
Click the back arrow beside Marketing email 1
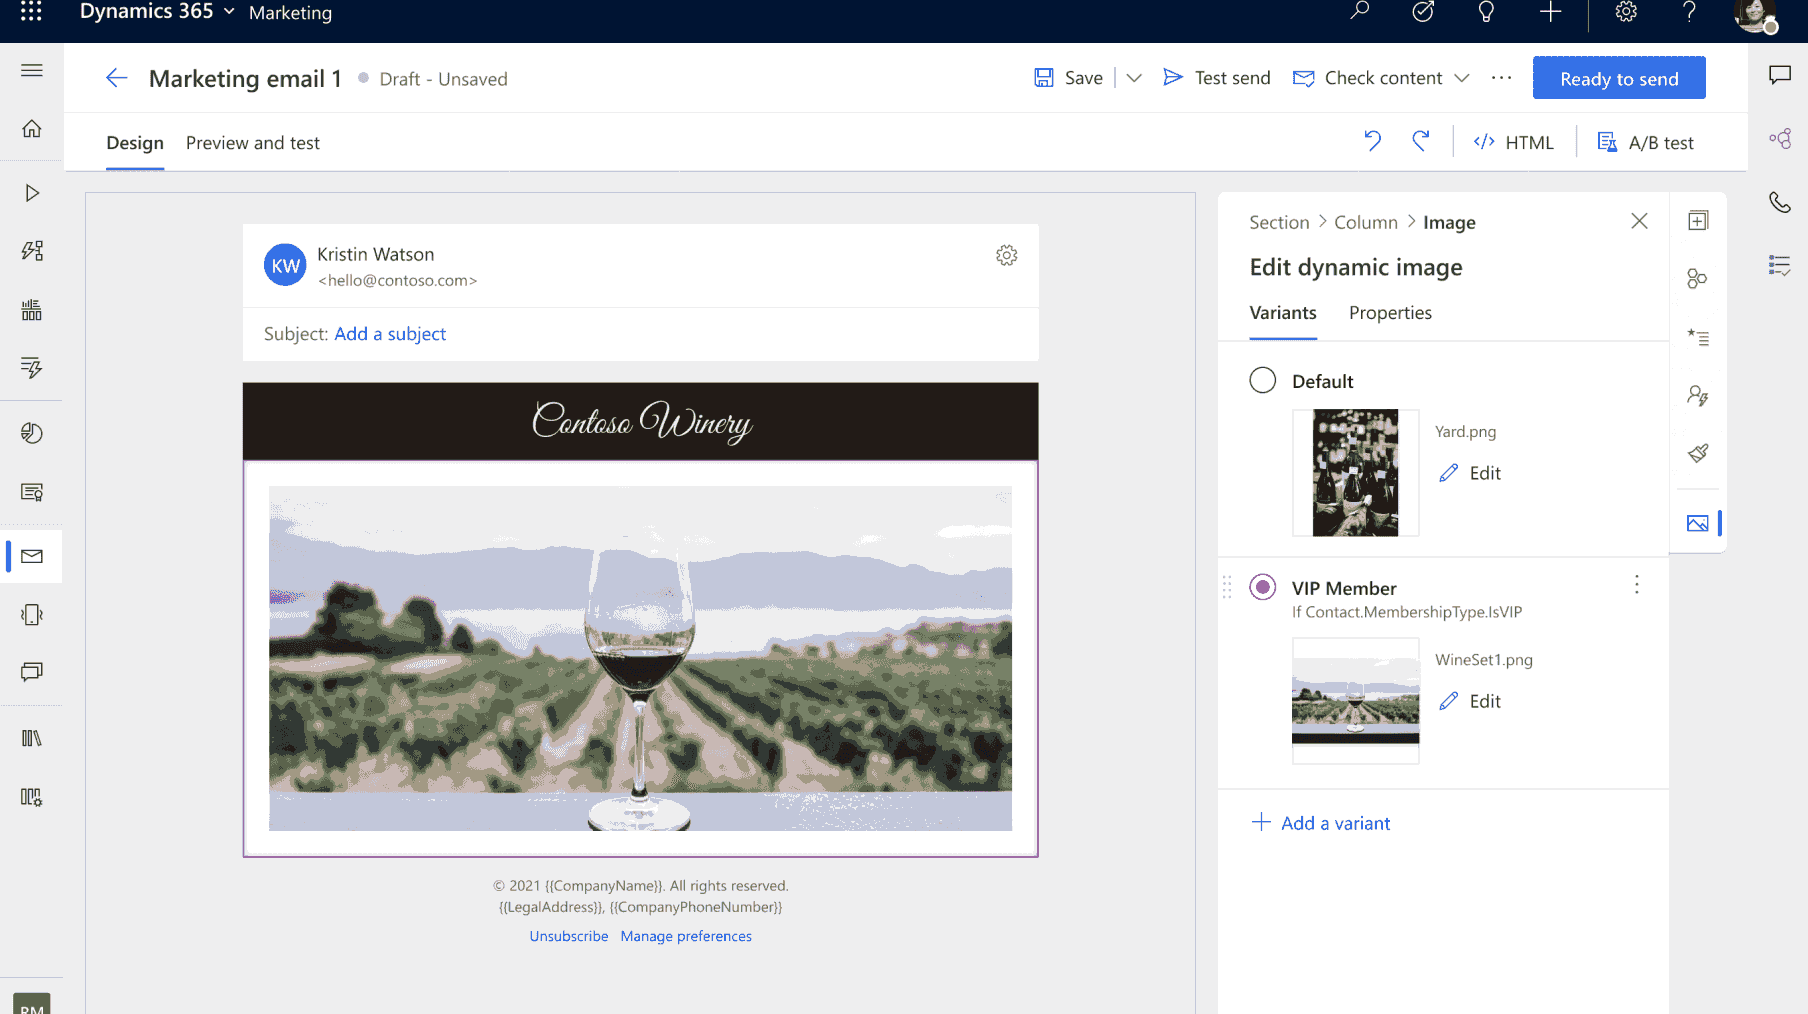(x=117, y=79)
